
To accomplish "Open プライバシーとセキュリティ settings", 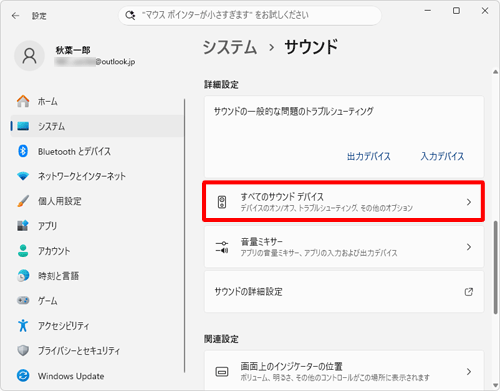I will 97,350.
